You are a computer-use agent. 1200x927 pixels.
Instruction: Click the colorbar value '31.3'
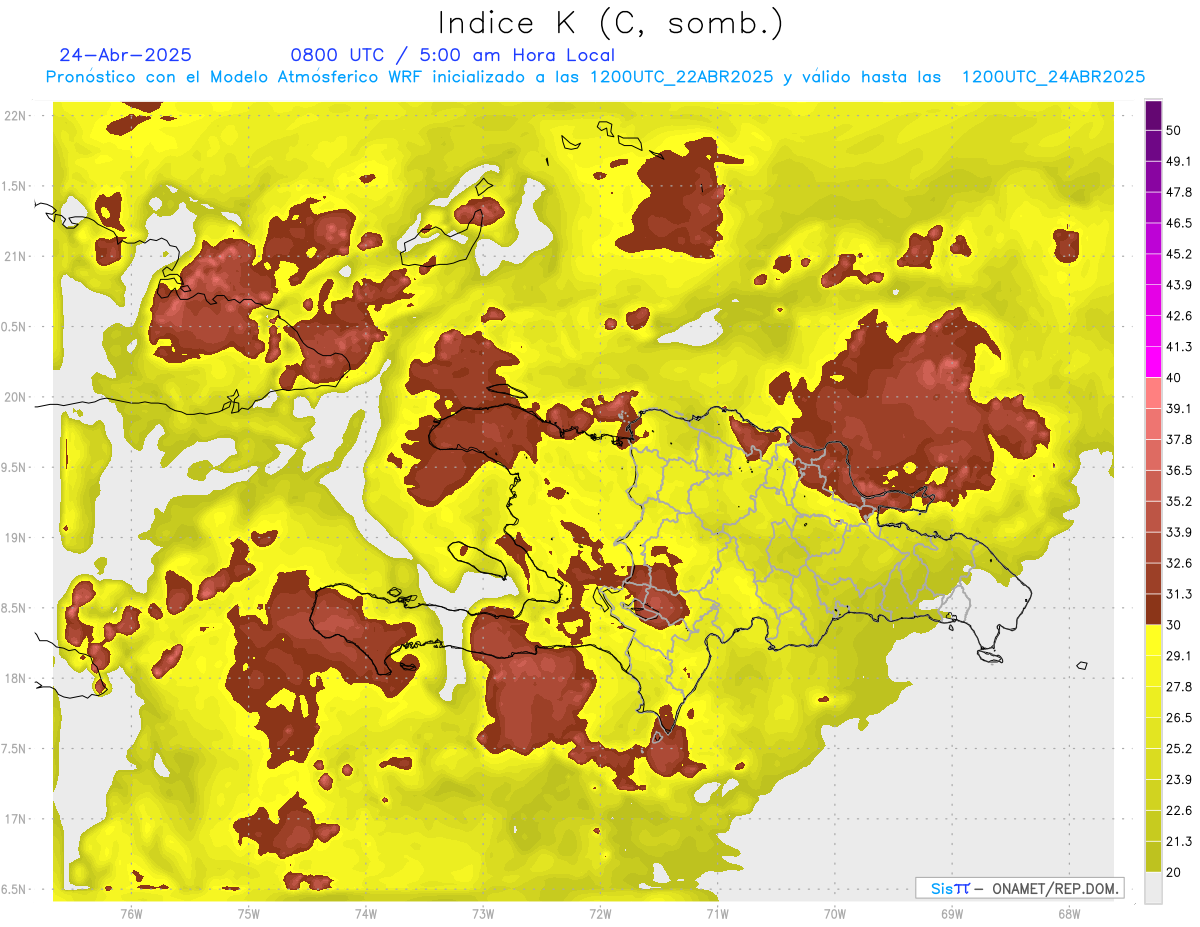(1179, 594)
